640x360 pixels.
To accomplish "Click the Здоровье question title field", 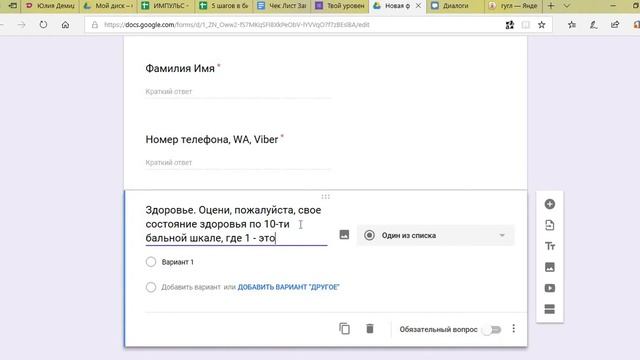I will [x=236, y=224].
